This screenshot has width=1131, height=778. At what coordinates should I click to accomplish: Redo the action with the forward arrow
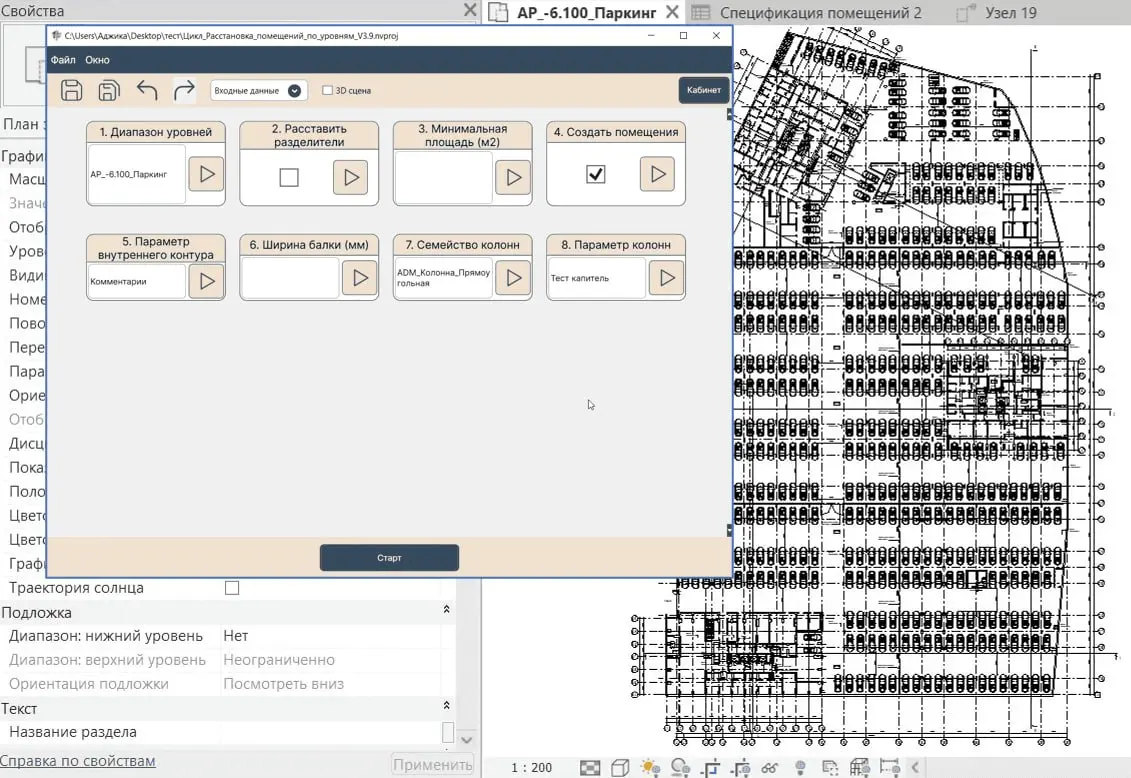click(x=185, y=90)
